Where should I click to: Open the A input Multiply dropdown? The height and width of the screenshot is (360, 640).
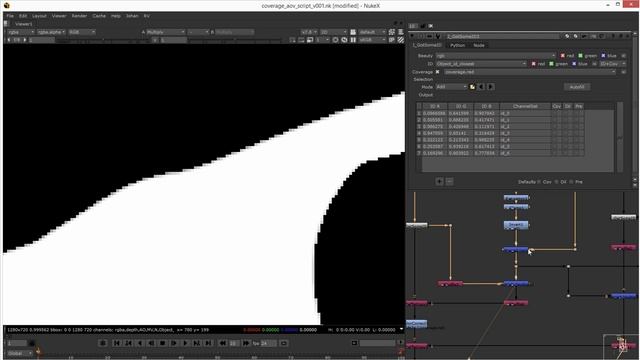(x=165, y=32)
